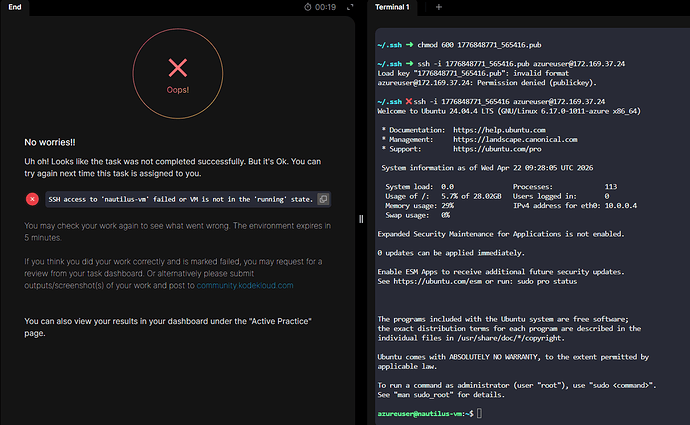Switch to the Terminal 1 tab
This screenshot has height=425, width=690.
click(393, 7)
